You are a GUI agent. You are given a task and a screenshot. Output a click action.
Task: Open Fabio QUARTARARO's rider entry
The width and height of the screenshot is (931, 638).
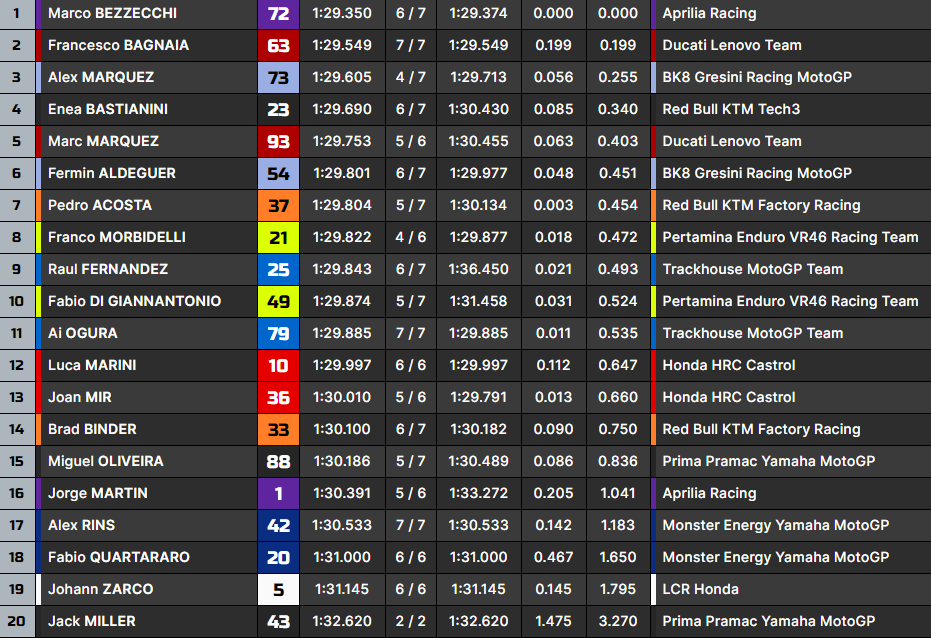[118, 558]
